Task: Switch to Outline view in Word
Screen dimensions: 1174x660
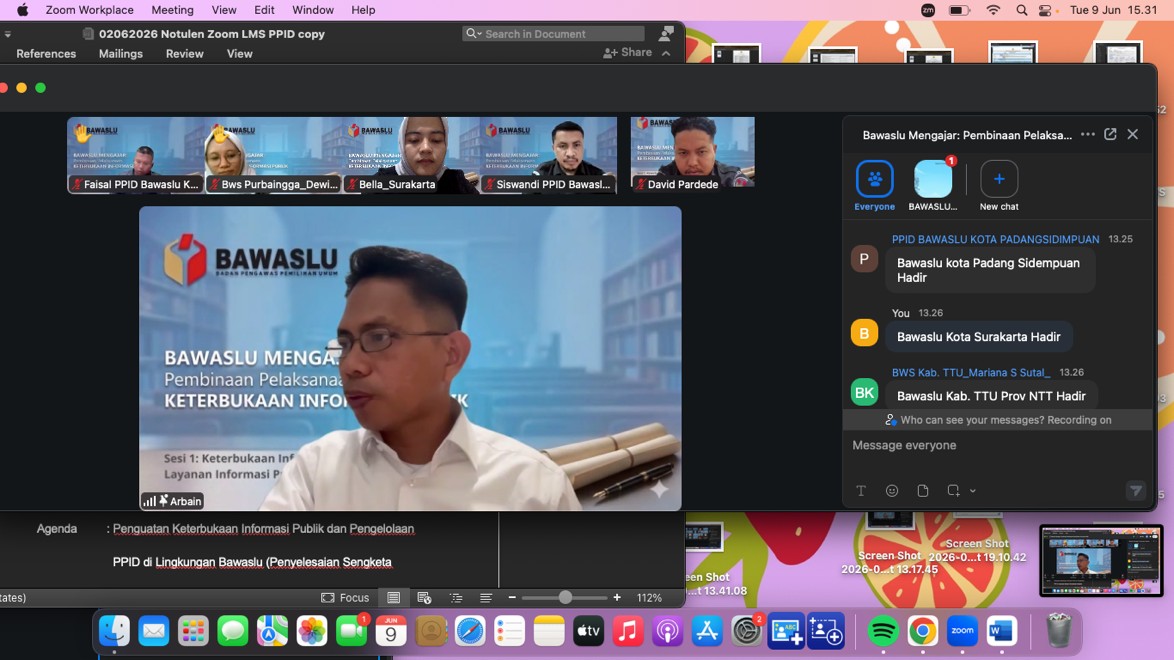Action: (455, 598)
